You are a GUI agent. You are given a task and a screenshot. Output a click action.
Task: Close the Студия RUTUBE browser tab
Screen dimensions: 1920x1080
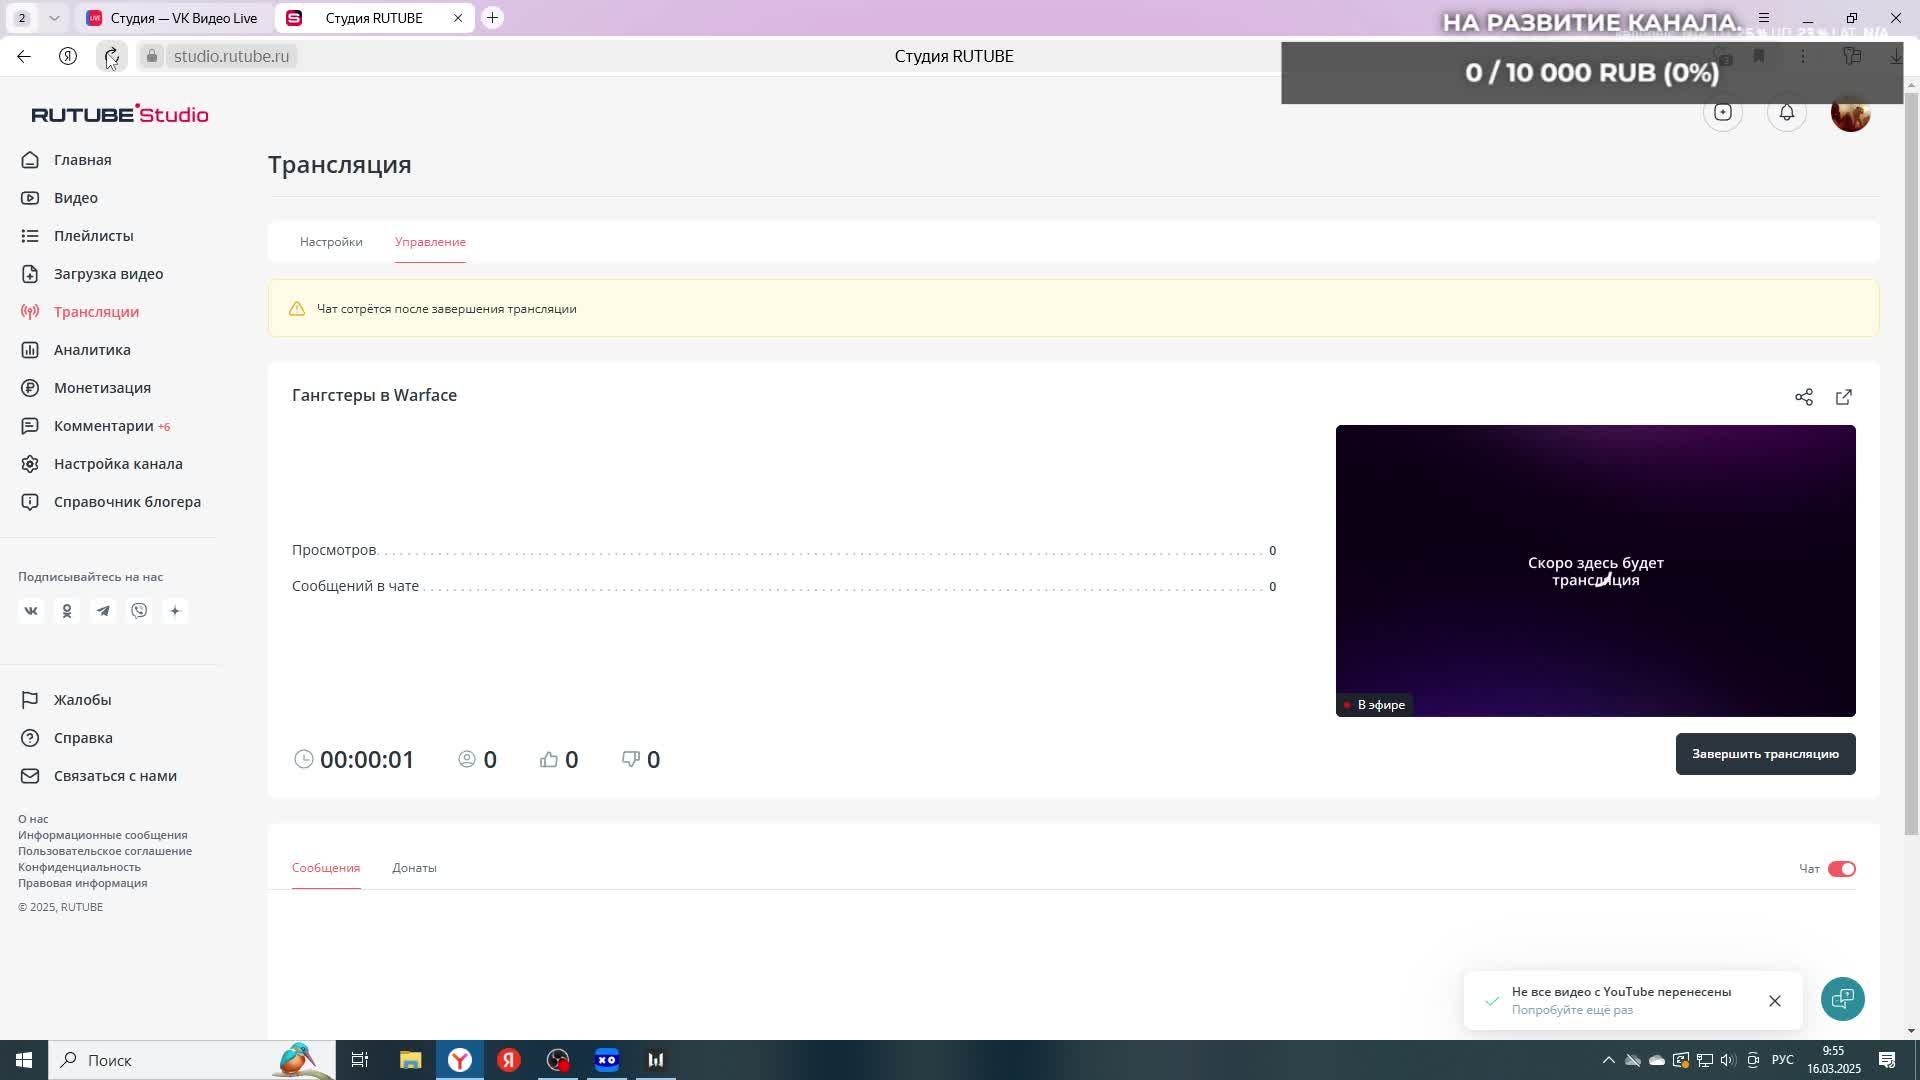tap(458, 18)
